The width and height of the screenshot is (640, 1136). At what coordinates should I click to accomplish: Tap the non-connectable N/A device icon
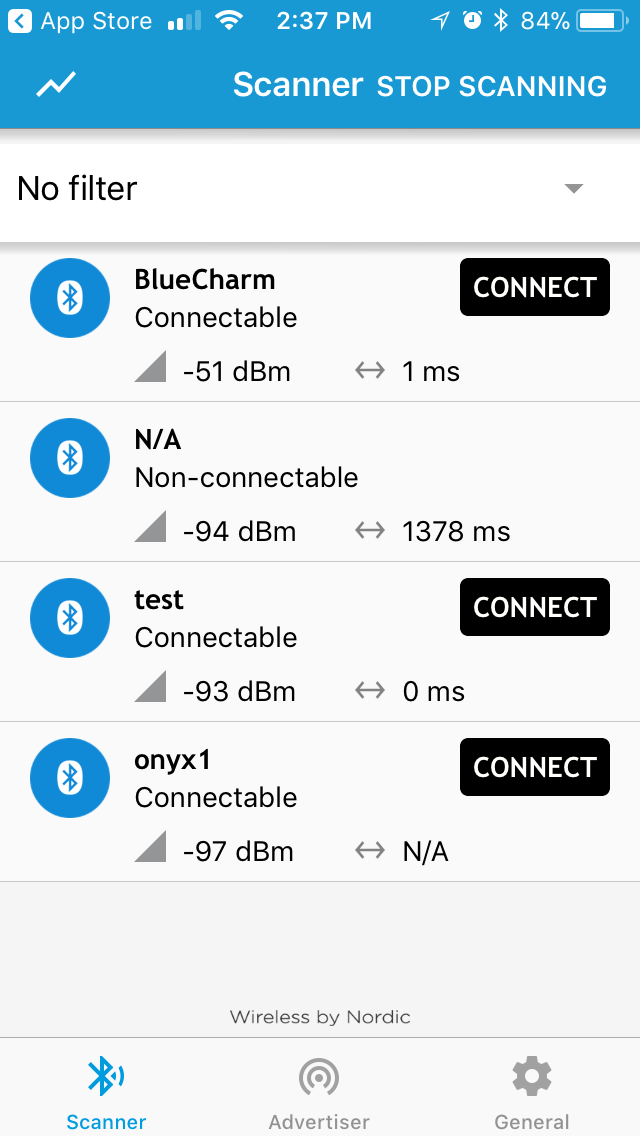tap(70, 458)
